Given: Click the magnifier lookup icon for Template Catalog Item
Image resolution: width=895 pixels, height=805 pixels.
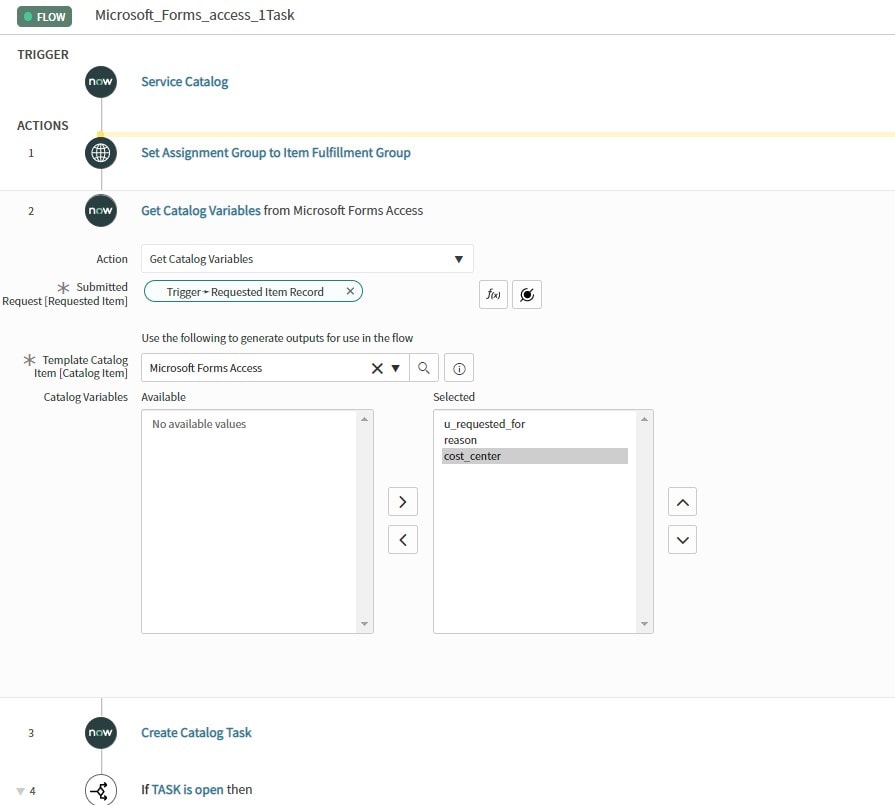Looking at the screenshot, I should (x=424, y=368).
